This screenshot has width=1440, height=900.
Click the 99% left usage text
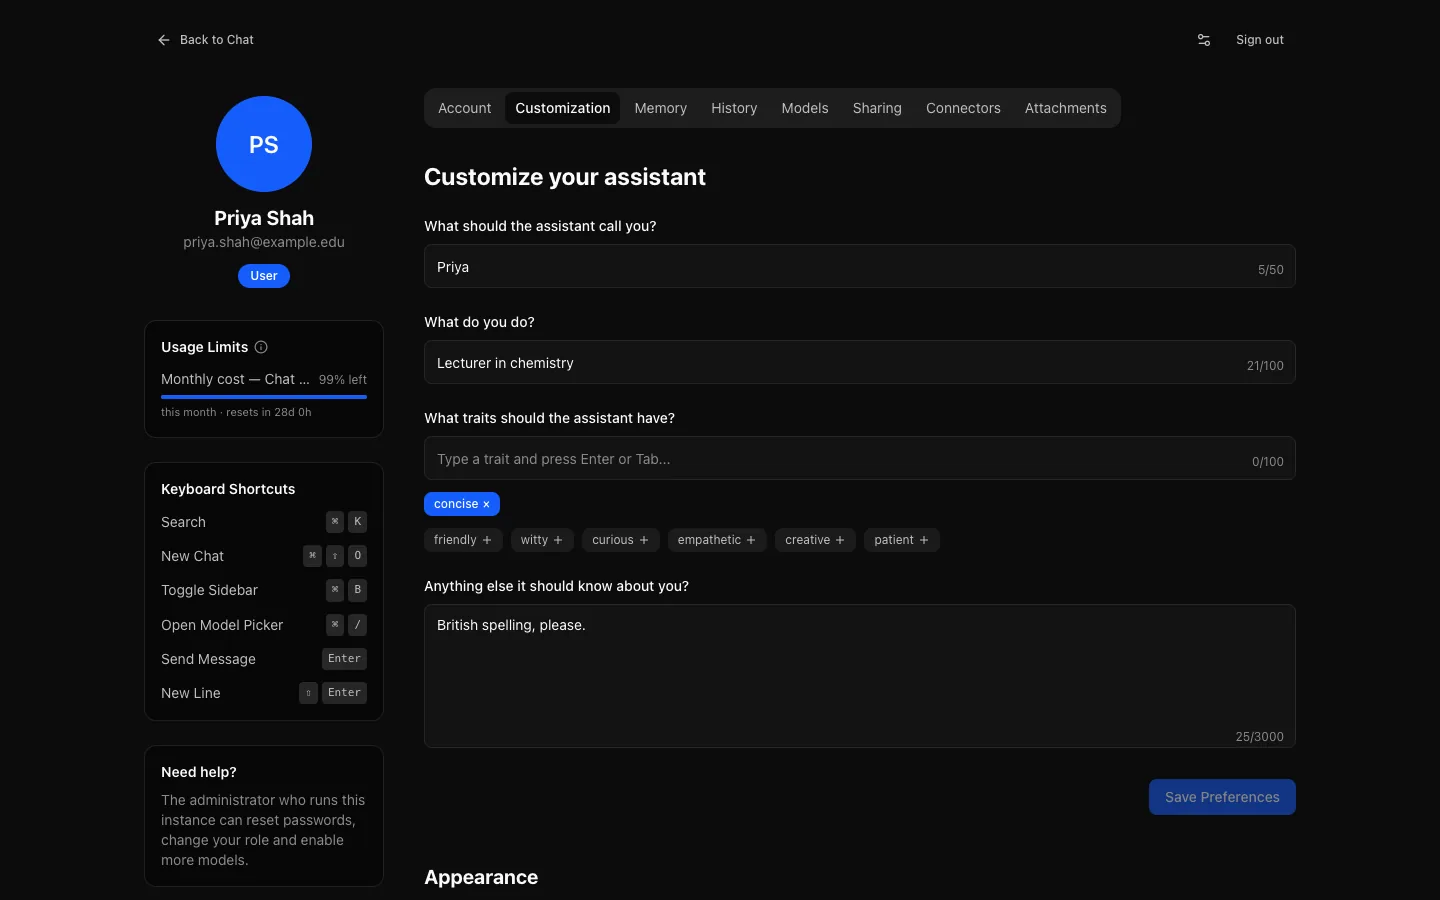pyautogui.click(x=343, y=380)
